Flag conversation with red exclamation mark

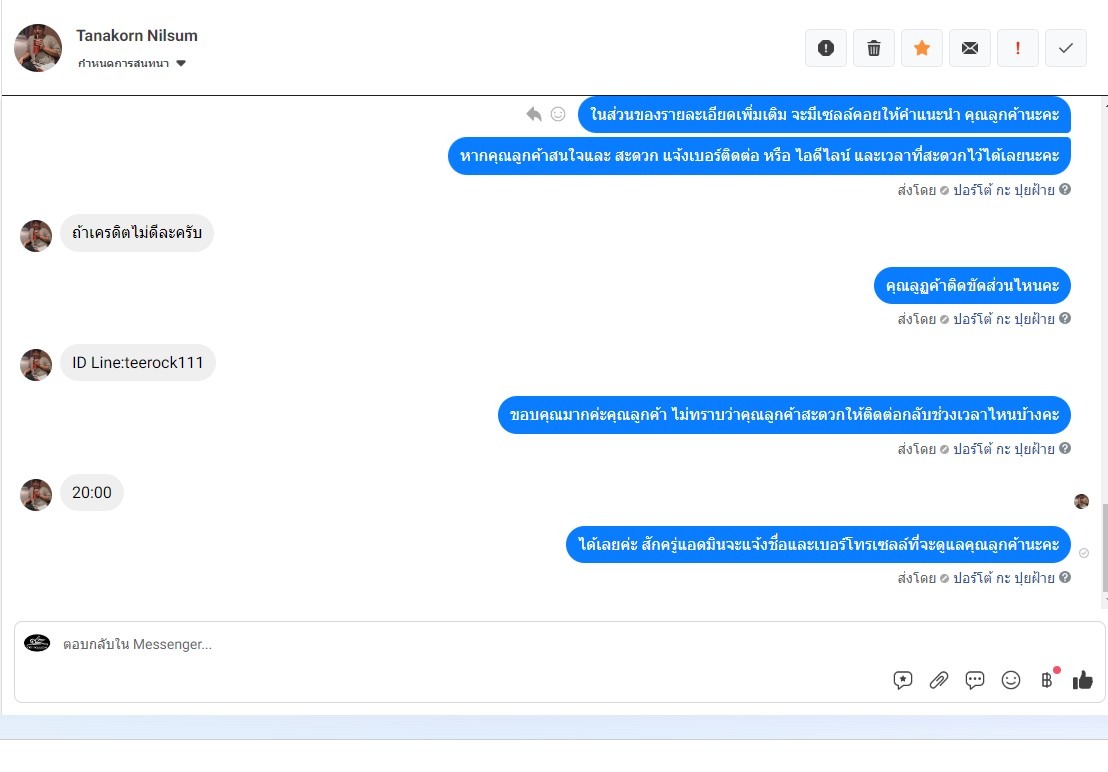pos(1018,48)
